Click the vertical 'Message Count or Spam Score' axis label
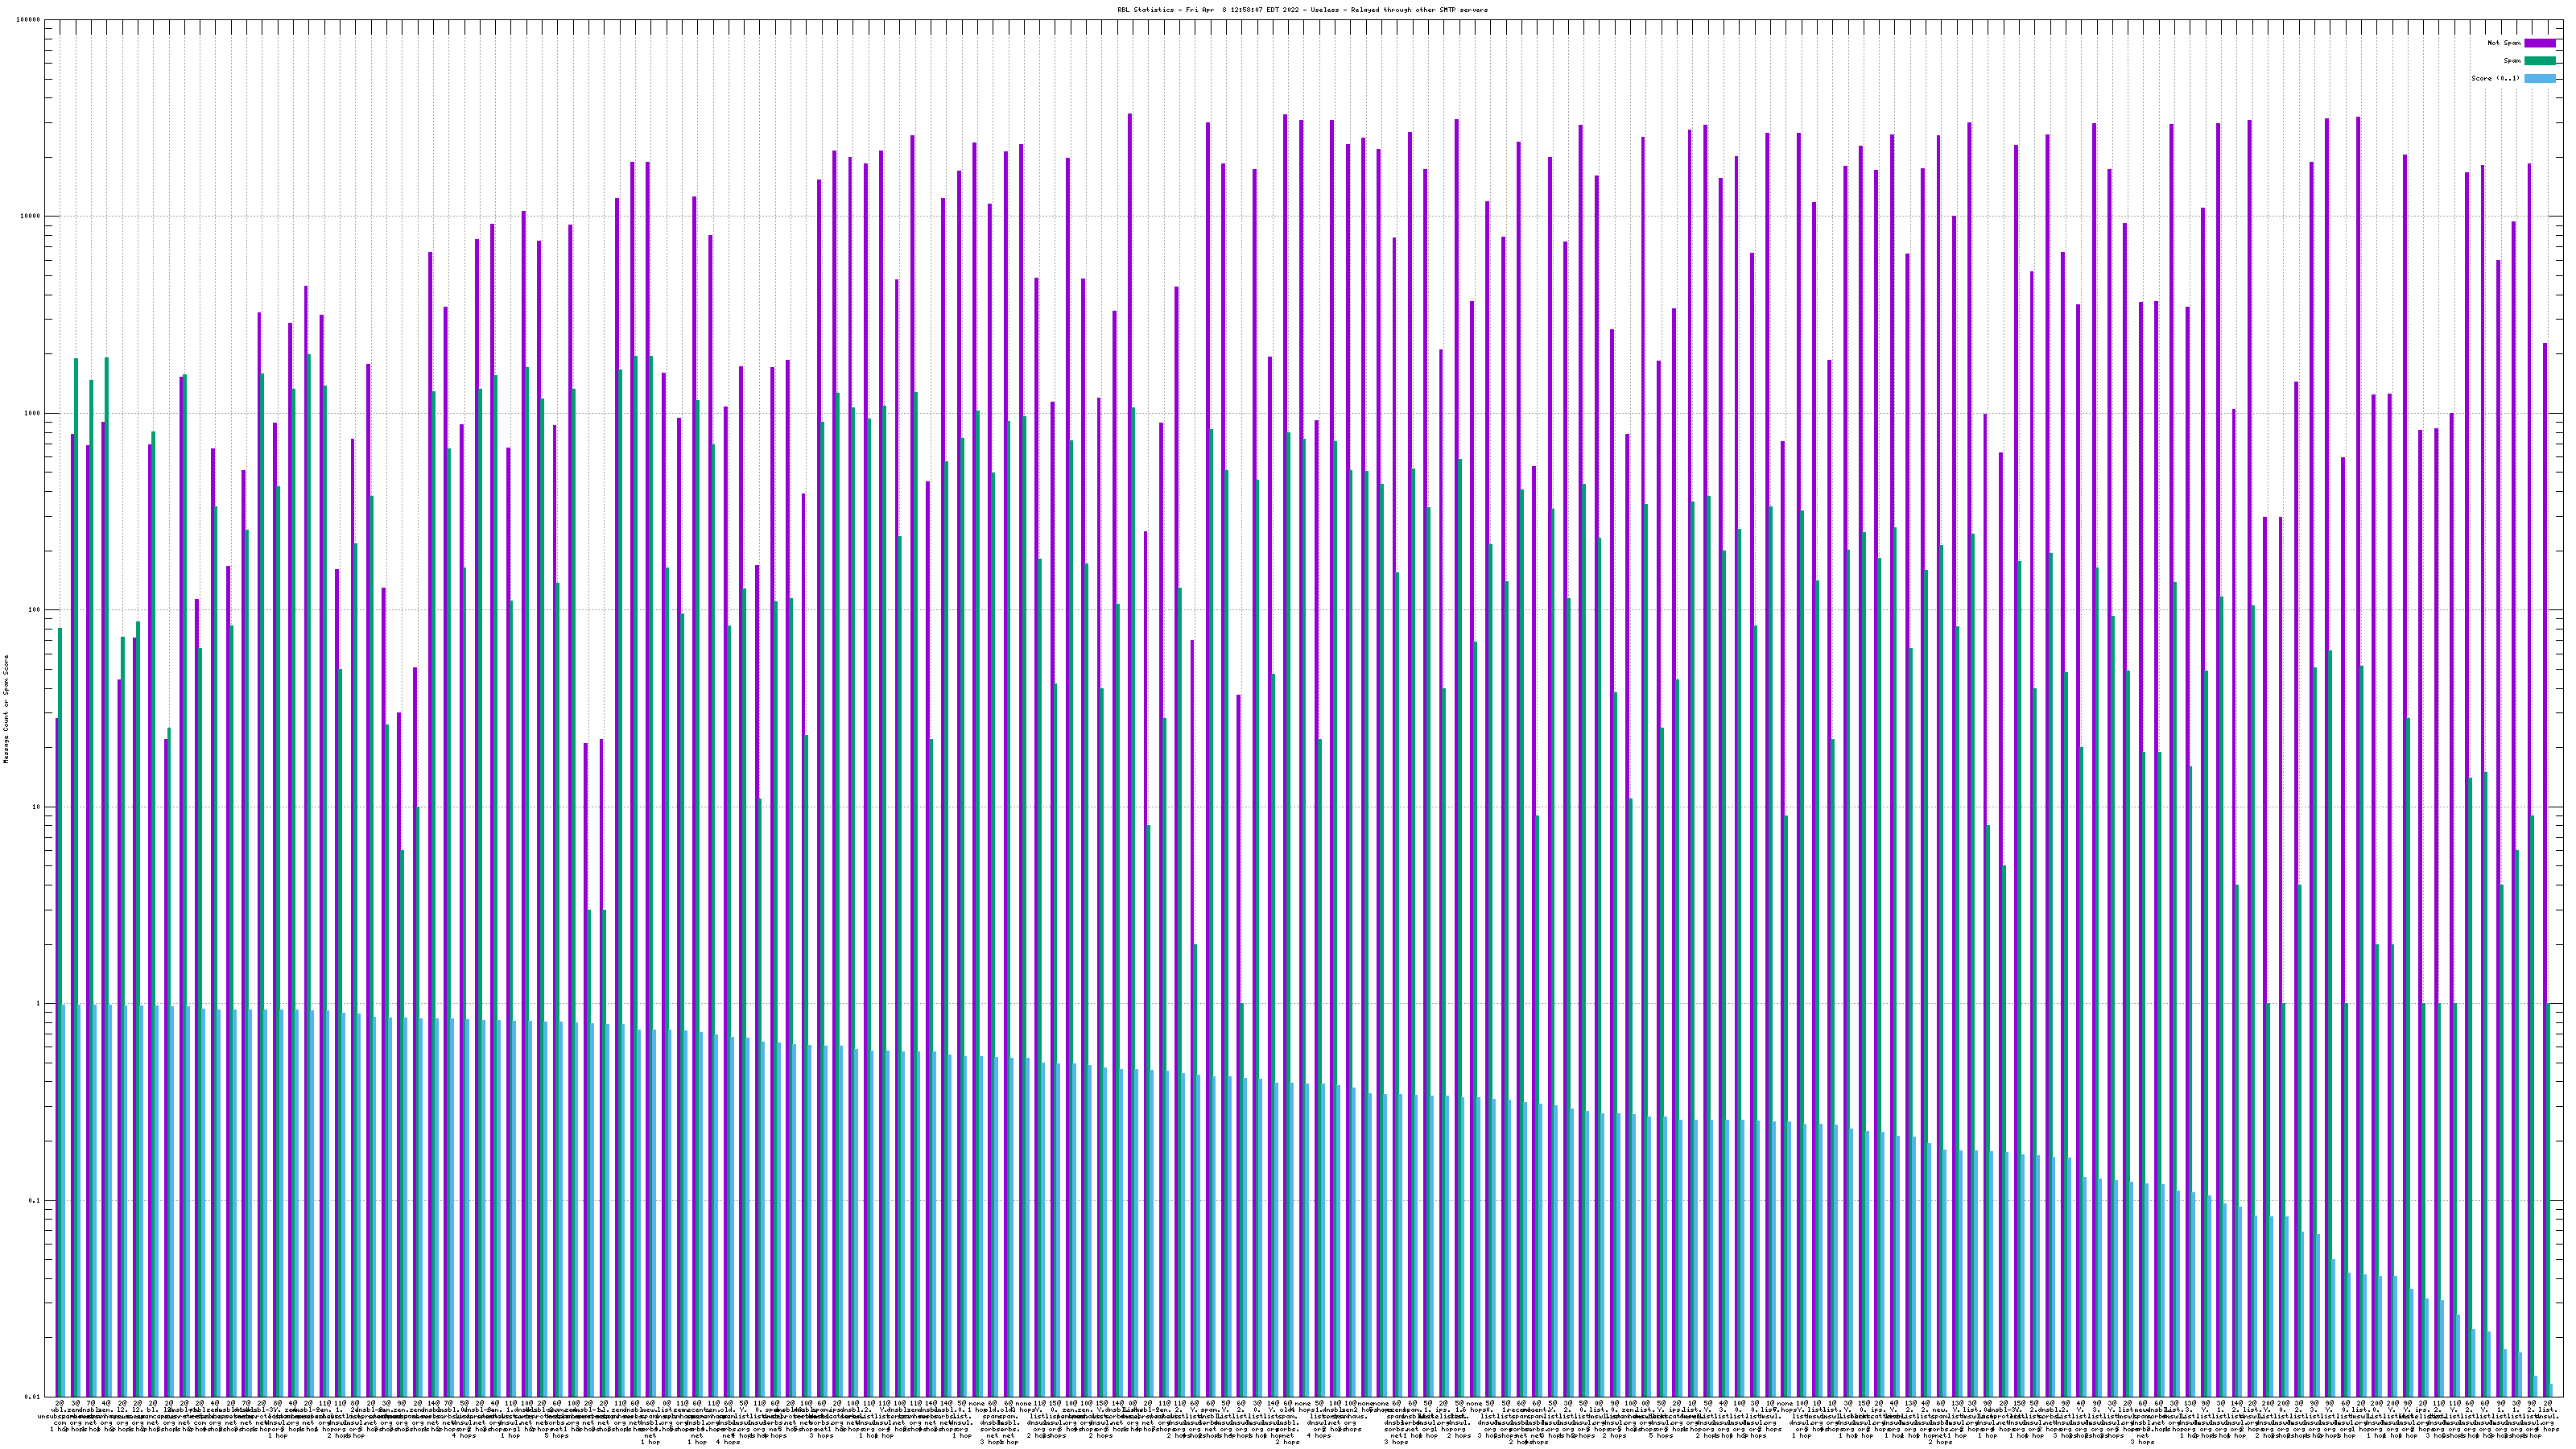Viewport: 2576px width, 1449px height. pyautogui.click(x=6, y=709)
